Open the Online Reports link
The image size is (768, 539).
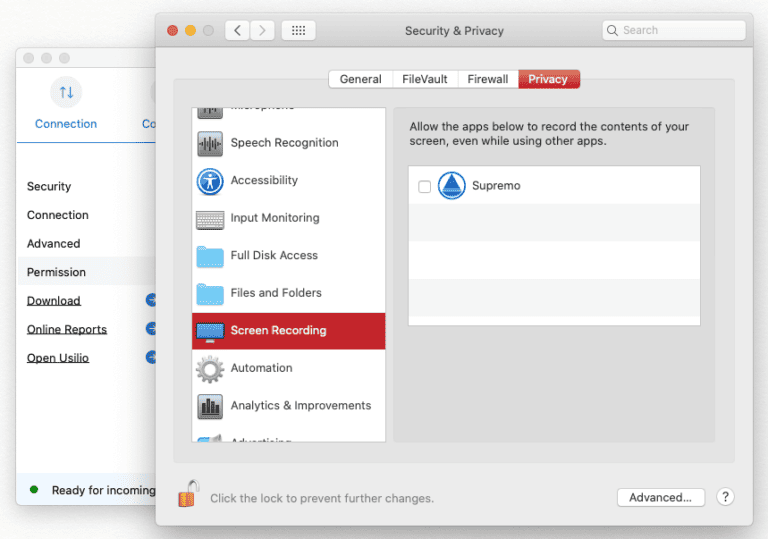pos(67,329)
